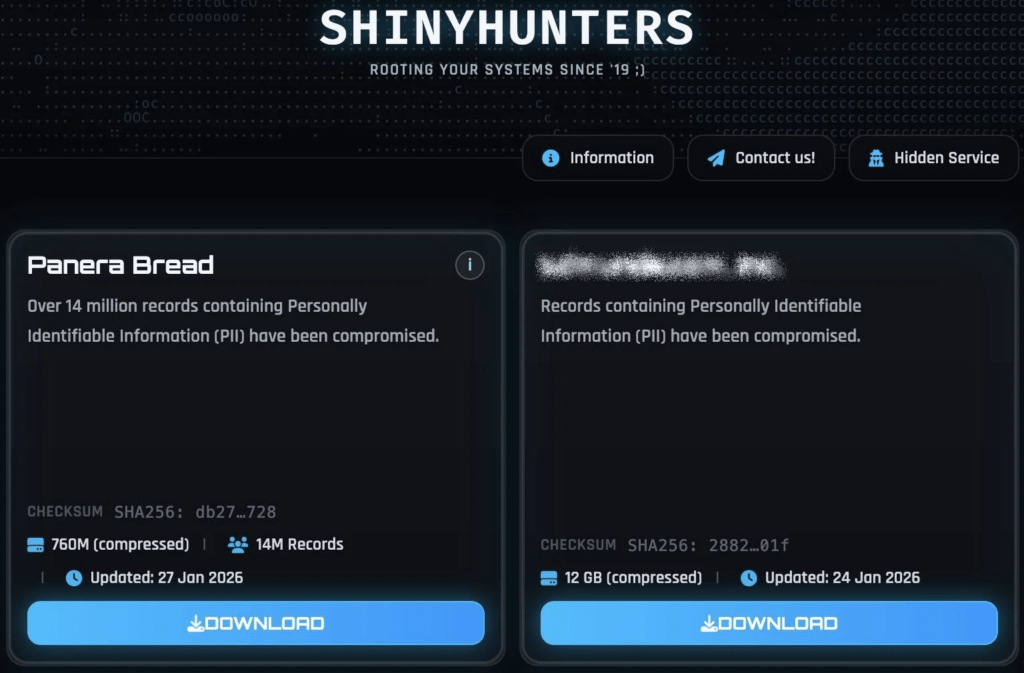Screen dimensions: 1024x673
Task: Open the Information page button
Action: 598,158
